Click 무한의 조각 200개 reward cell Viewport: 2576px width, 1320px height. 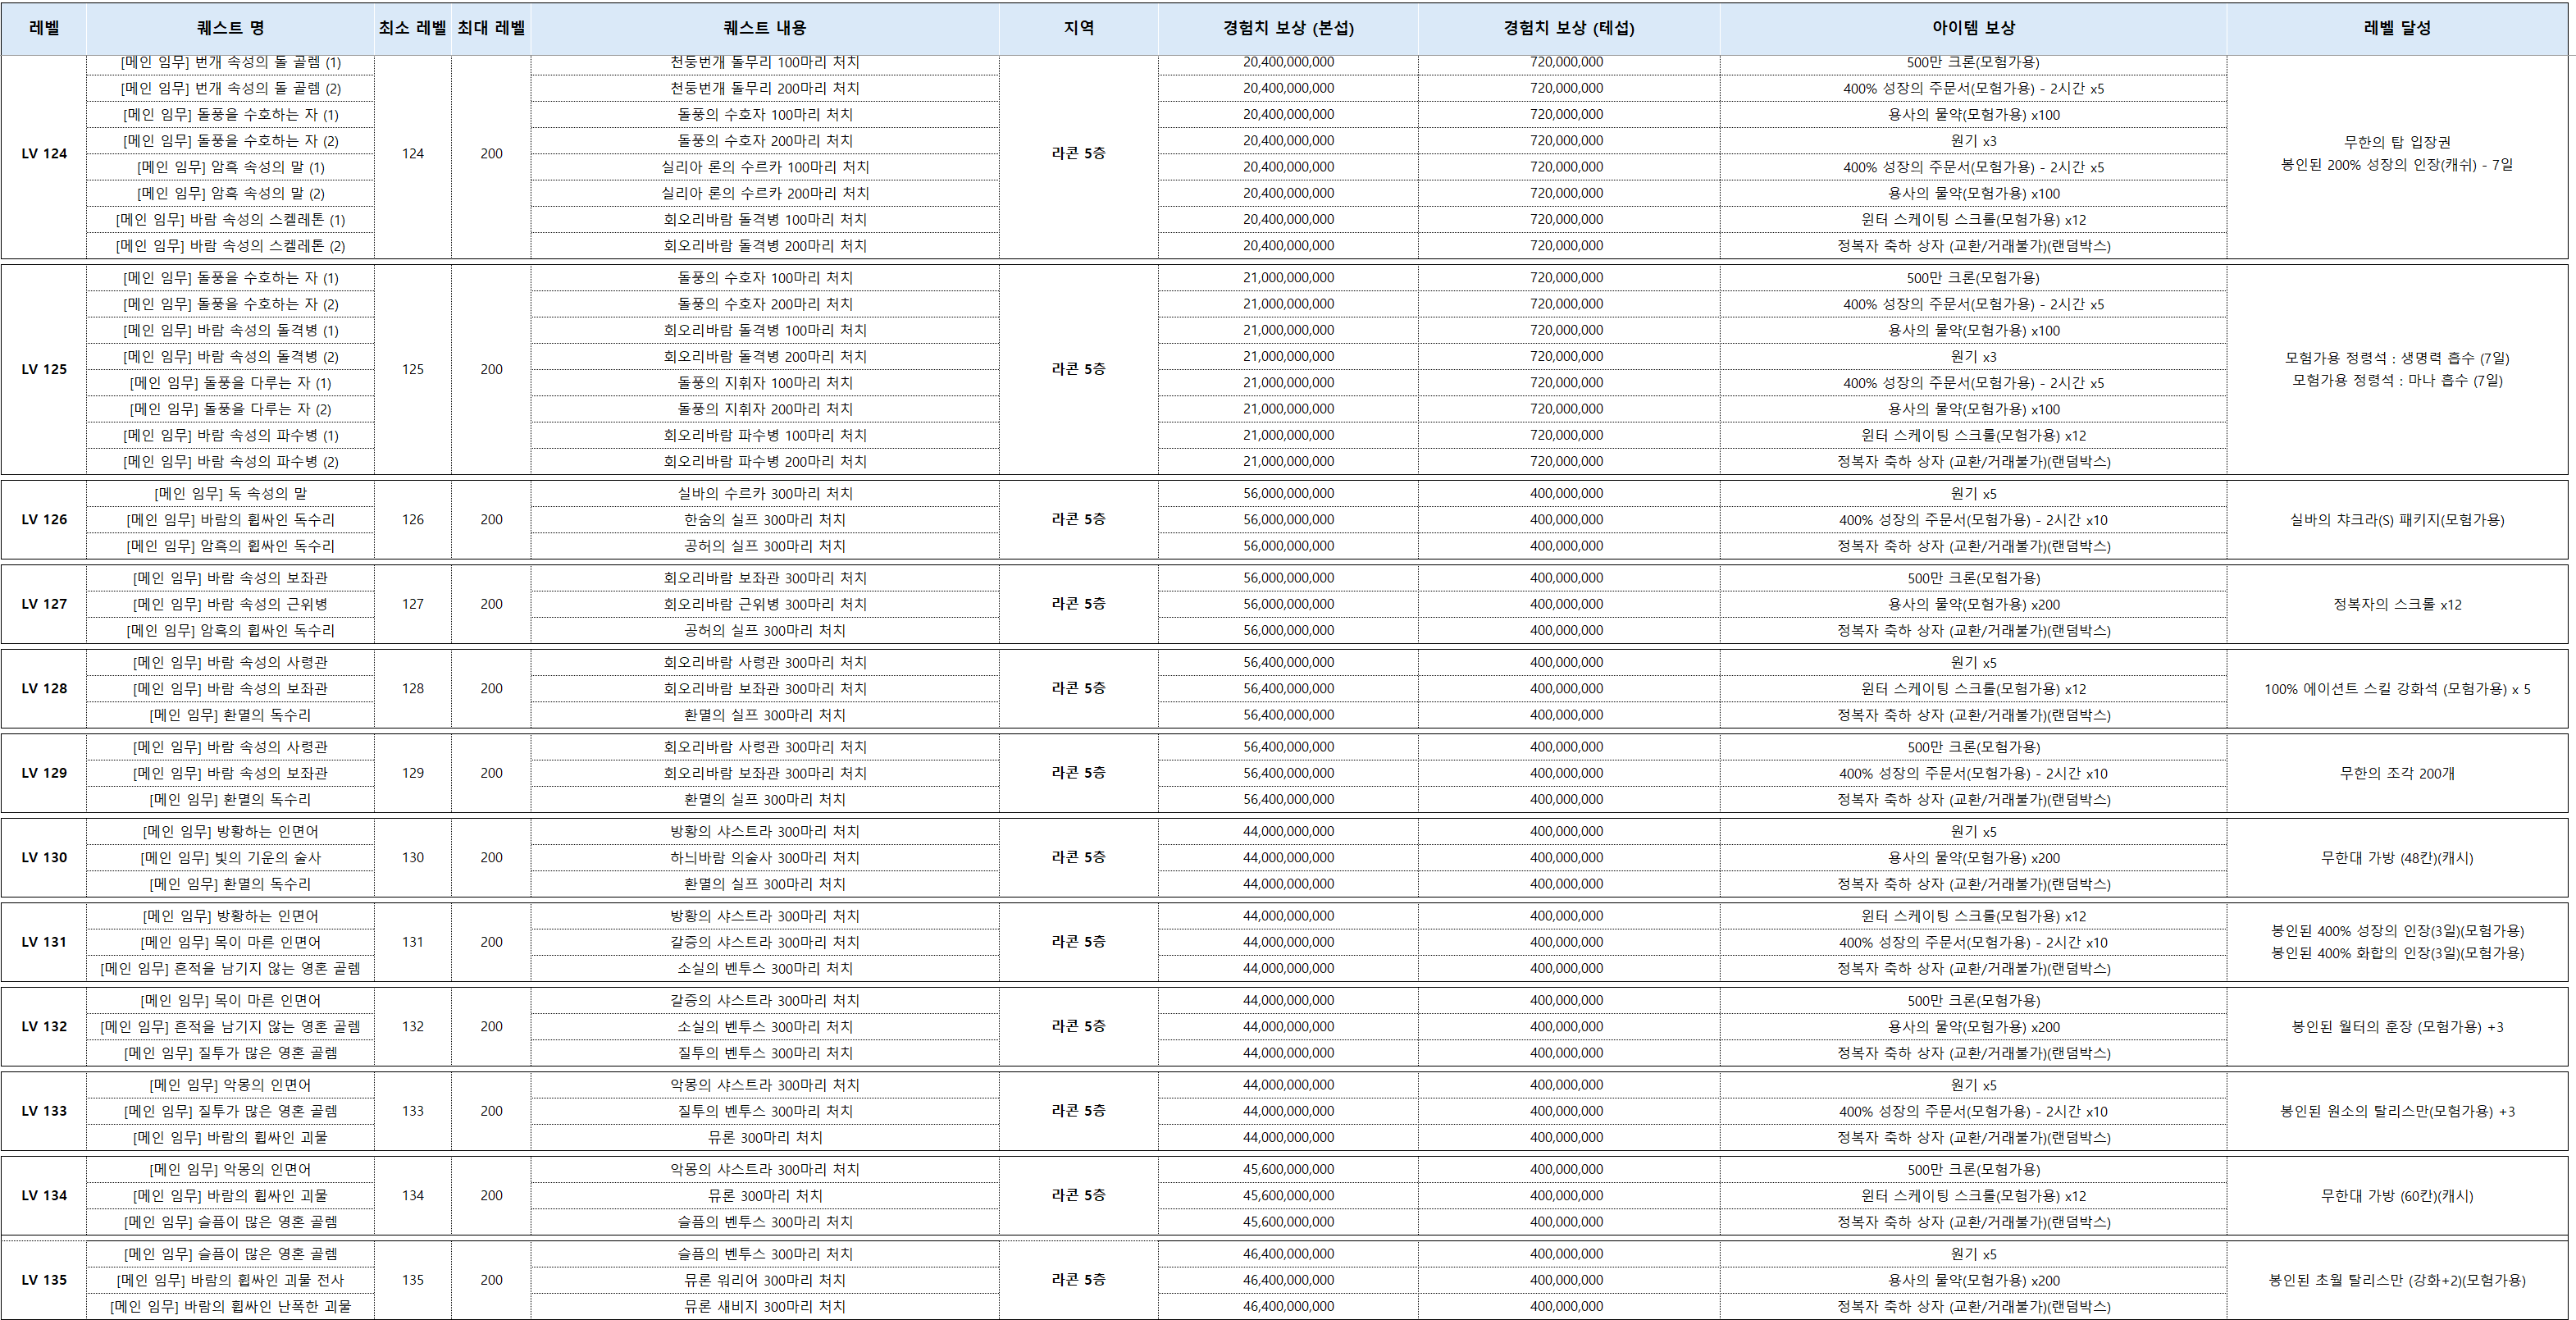pos(2396,774)
